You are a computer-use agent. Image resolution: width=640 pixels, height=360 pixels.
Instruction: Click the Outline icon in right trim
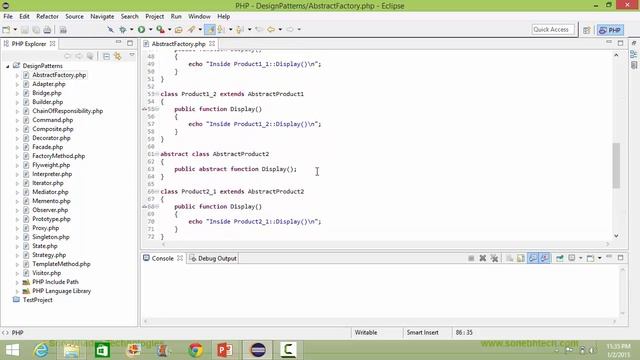click(633, 54)
